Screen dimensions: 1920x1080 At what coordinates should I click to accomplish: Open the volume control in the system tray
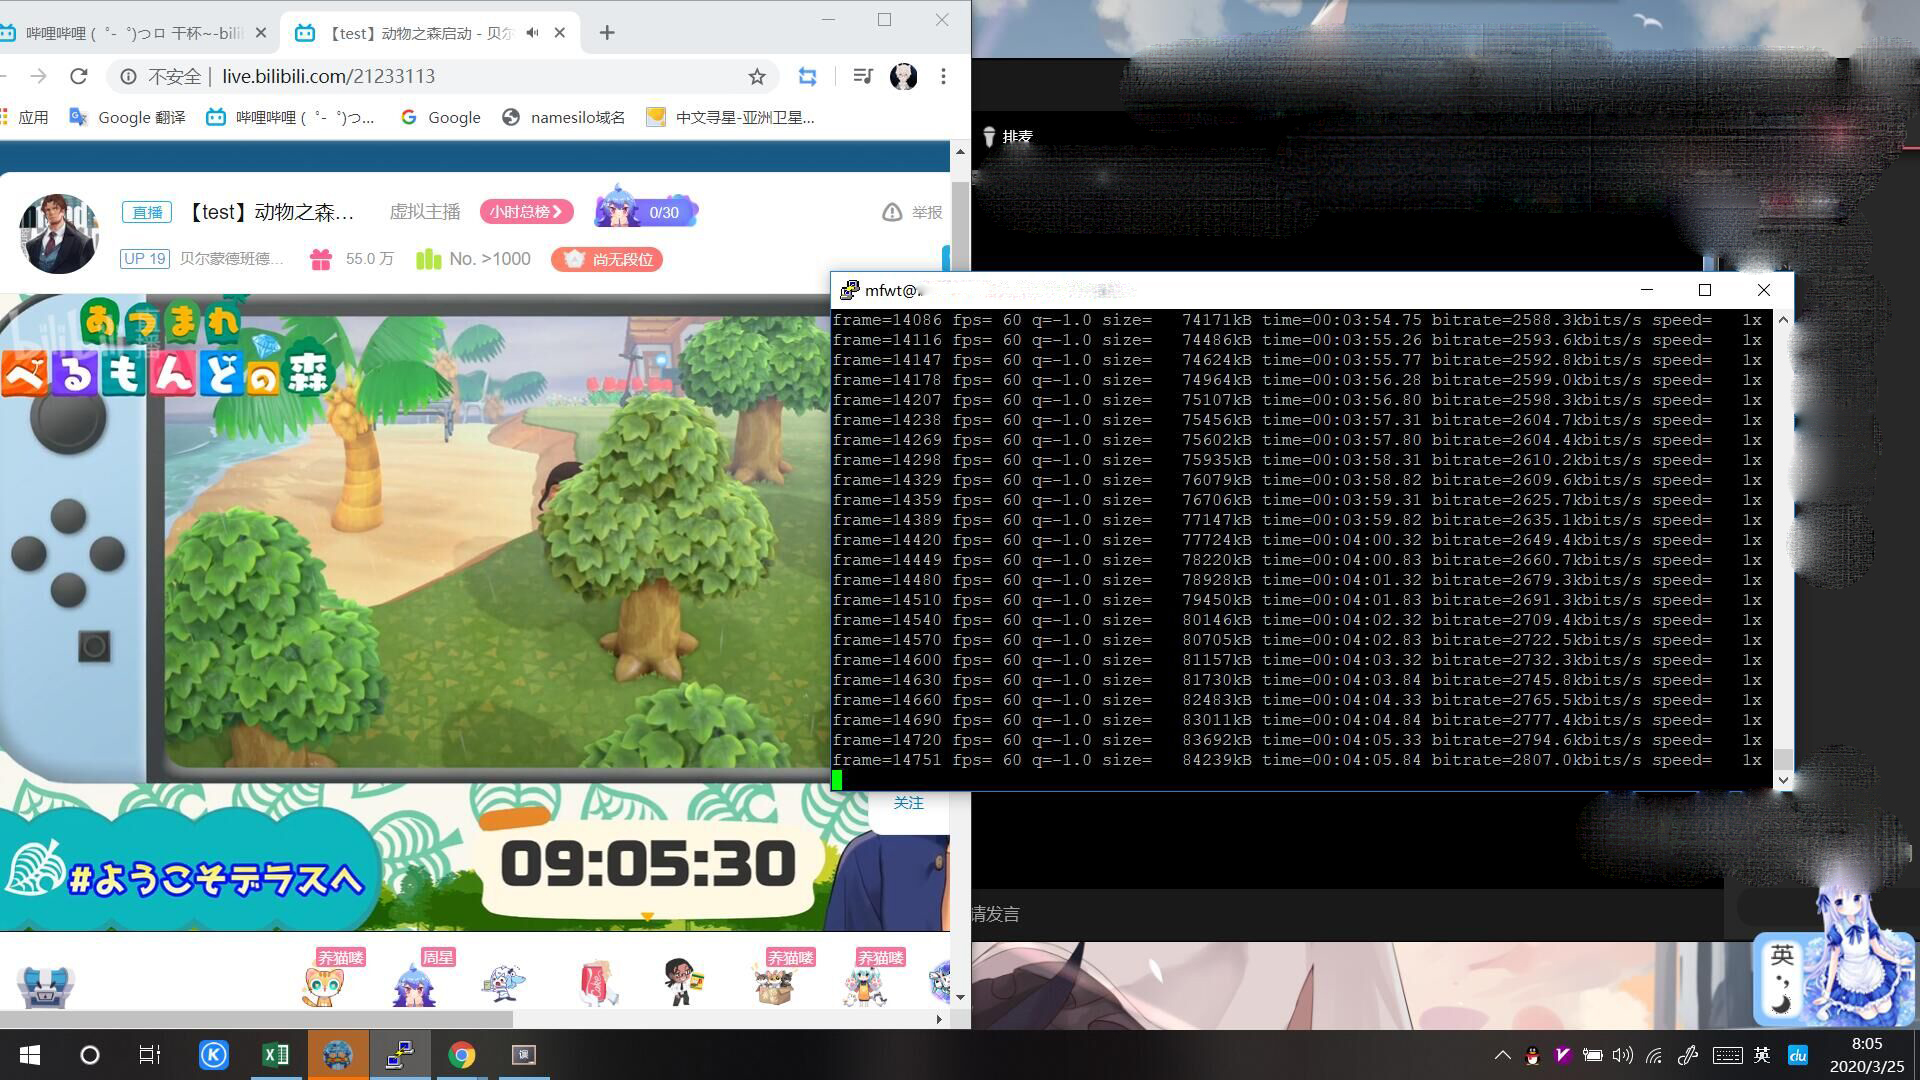(1622, 1055)
